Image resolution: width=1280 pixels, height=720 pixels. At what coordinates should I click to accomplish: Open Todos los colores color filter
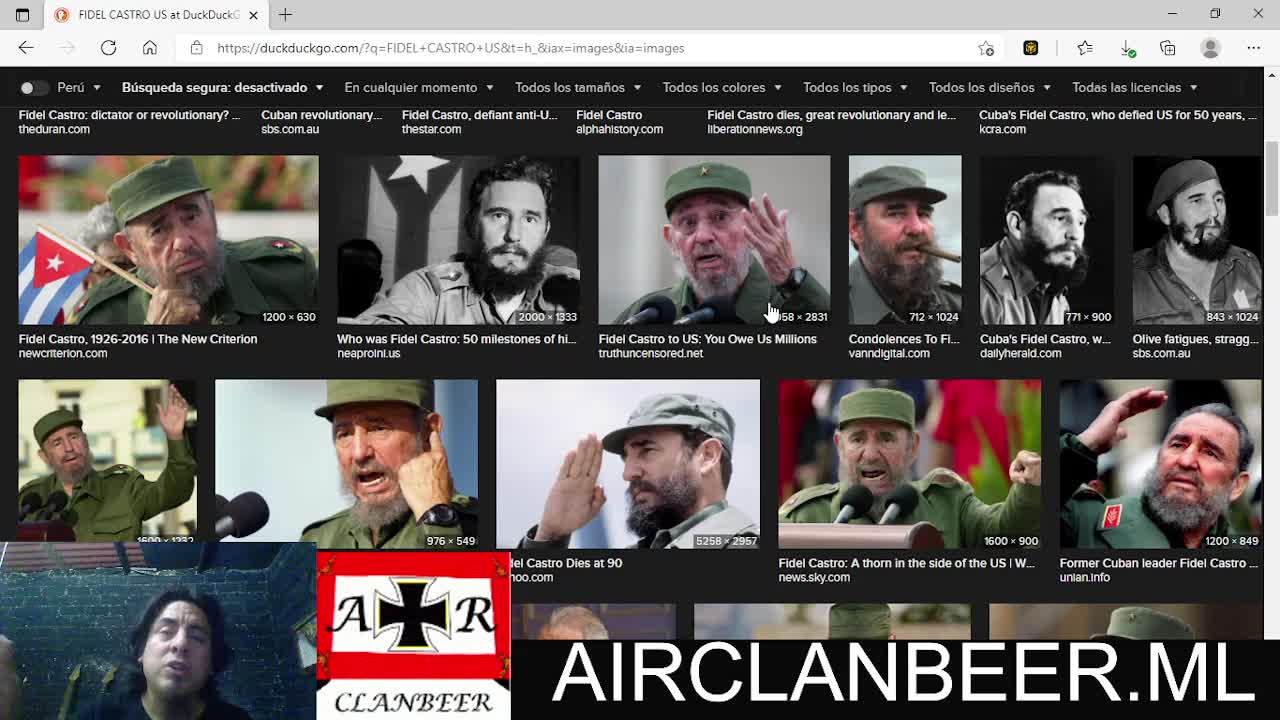point(721,87)
